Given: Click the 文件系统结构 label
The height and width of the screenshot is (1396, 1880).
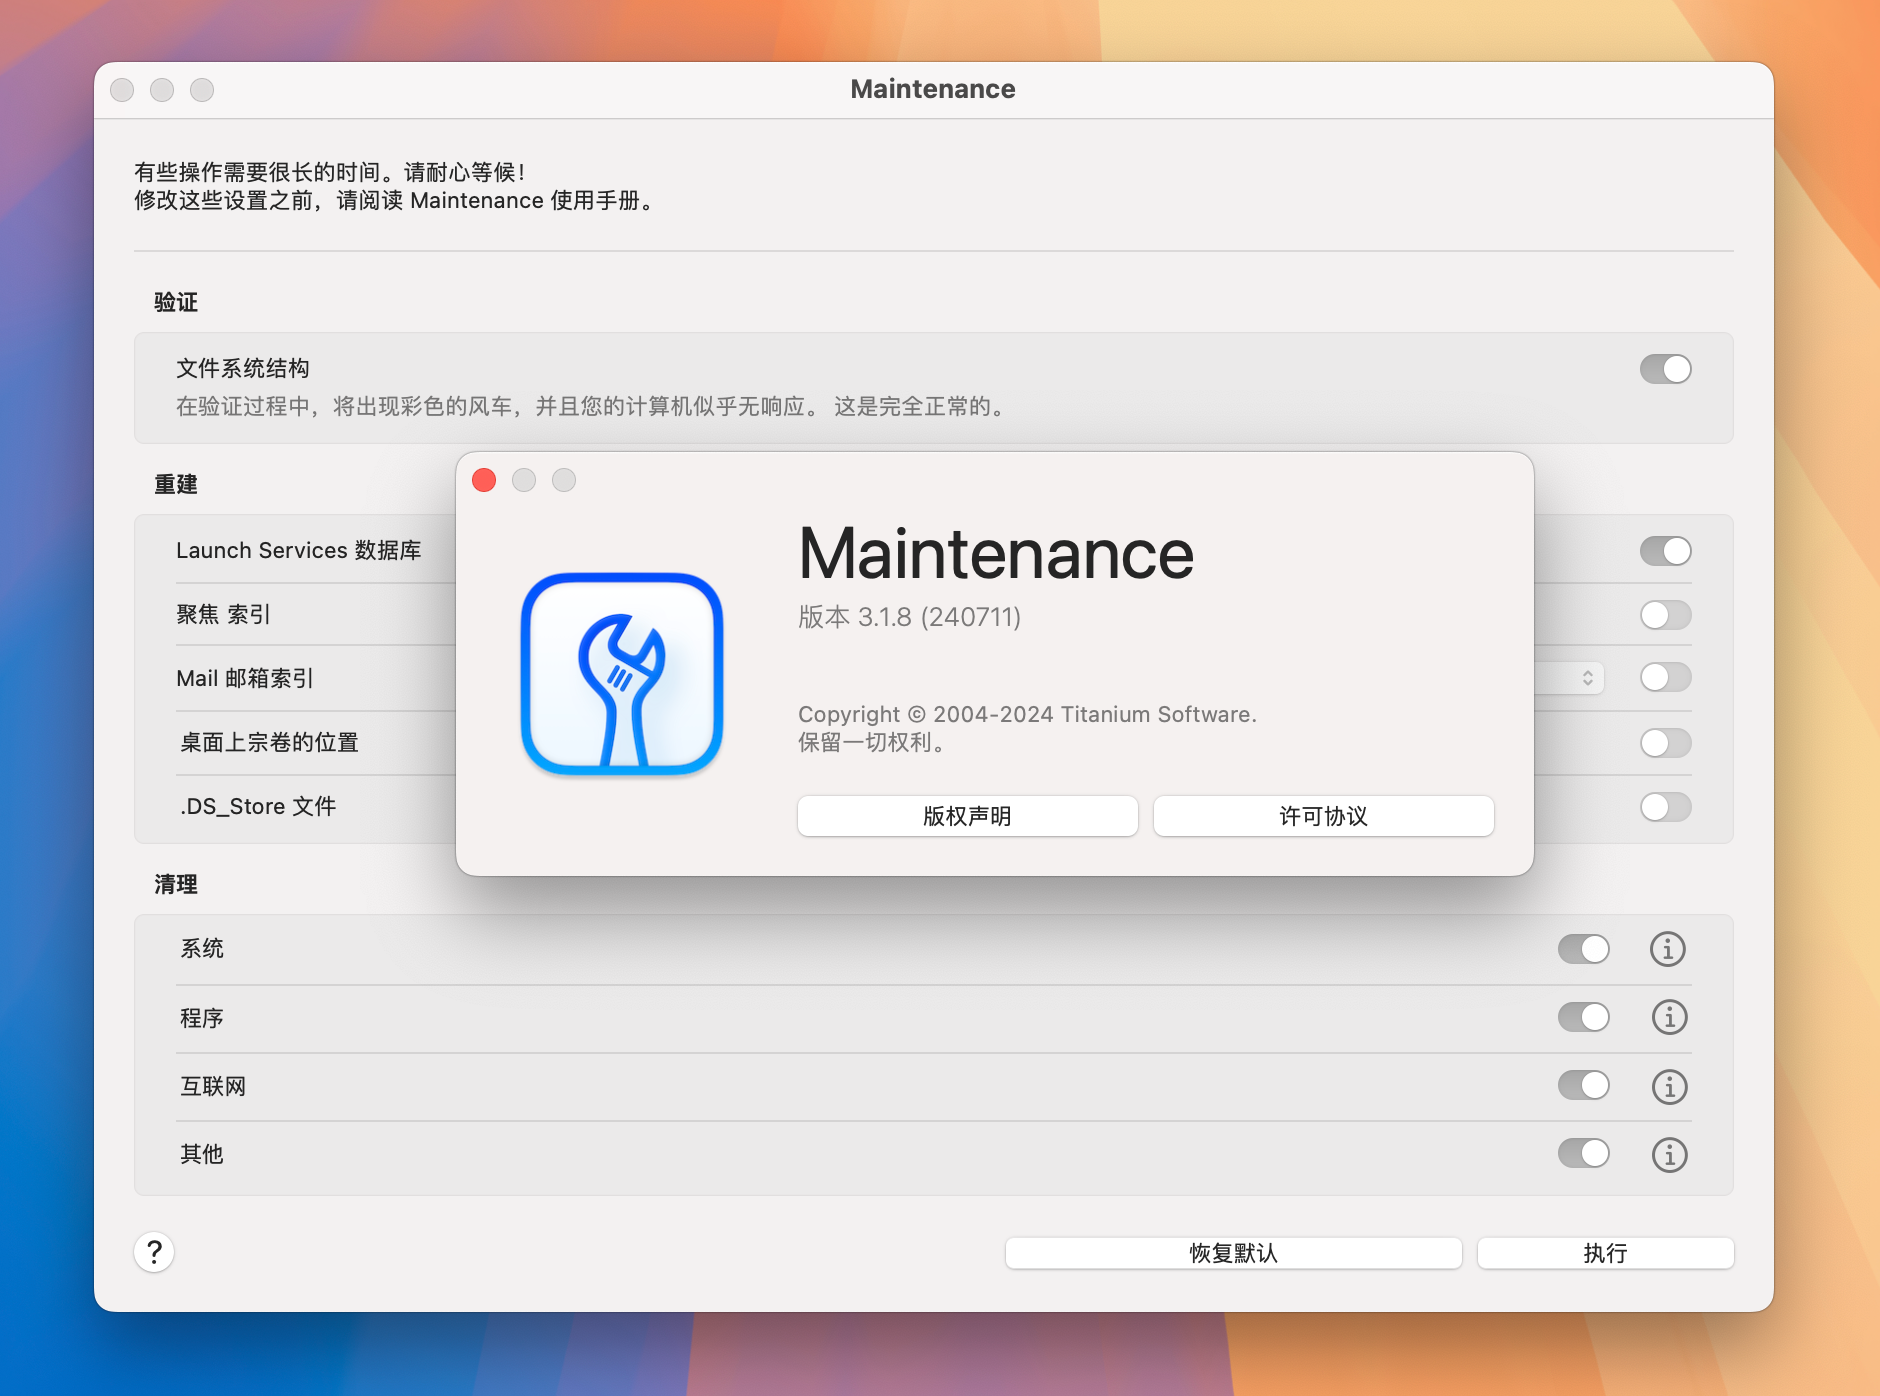Looking at the screenshot, I should [x=243, y=368].
